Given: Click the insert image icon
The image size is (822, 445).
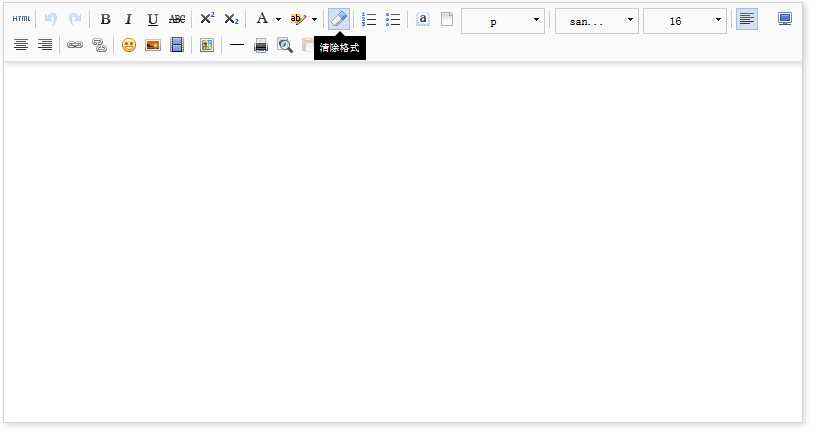Looking at the screenshot, I should (x=153, y=46).
